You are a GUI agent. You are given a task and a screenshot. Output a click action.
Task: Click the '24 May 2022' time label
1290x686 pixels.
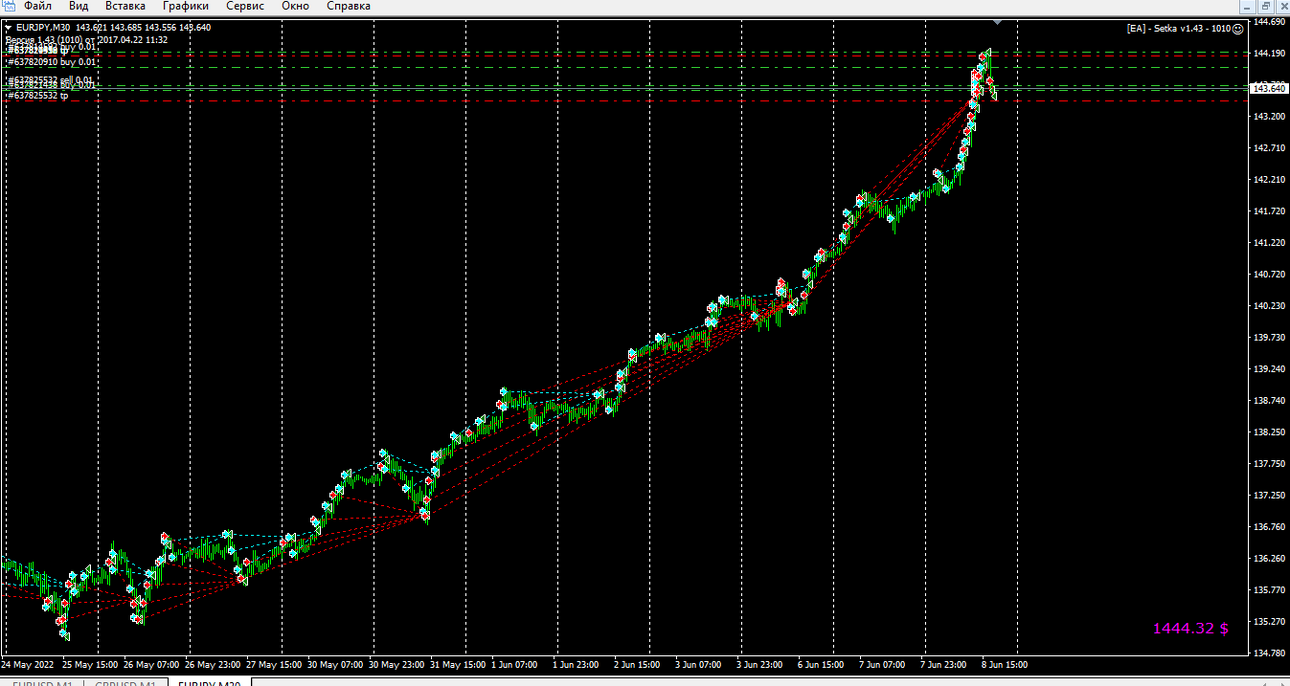(x=28, y=664)
